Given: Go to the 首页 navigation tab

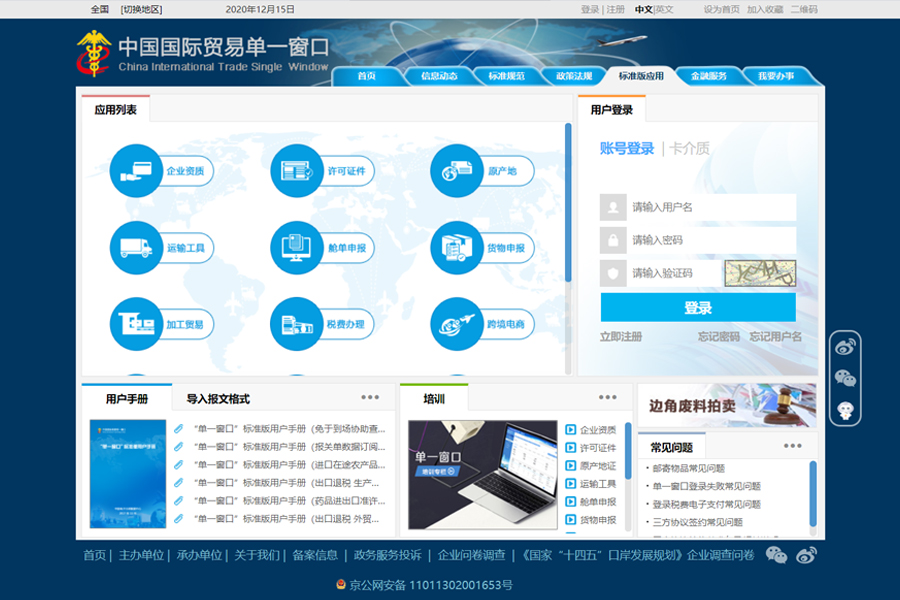Looking at the screenshot, I should point(367,76).
